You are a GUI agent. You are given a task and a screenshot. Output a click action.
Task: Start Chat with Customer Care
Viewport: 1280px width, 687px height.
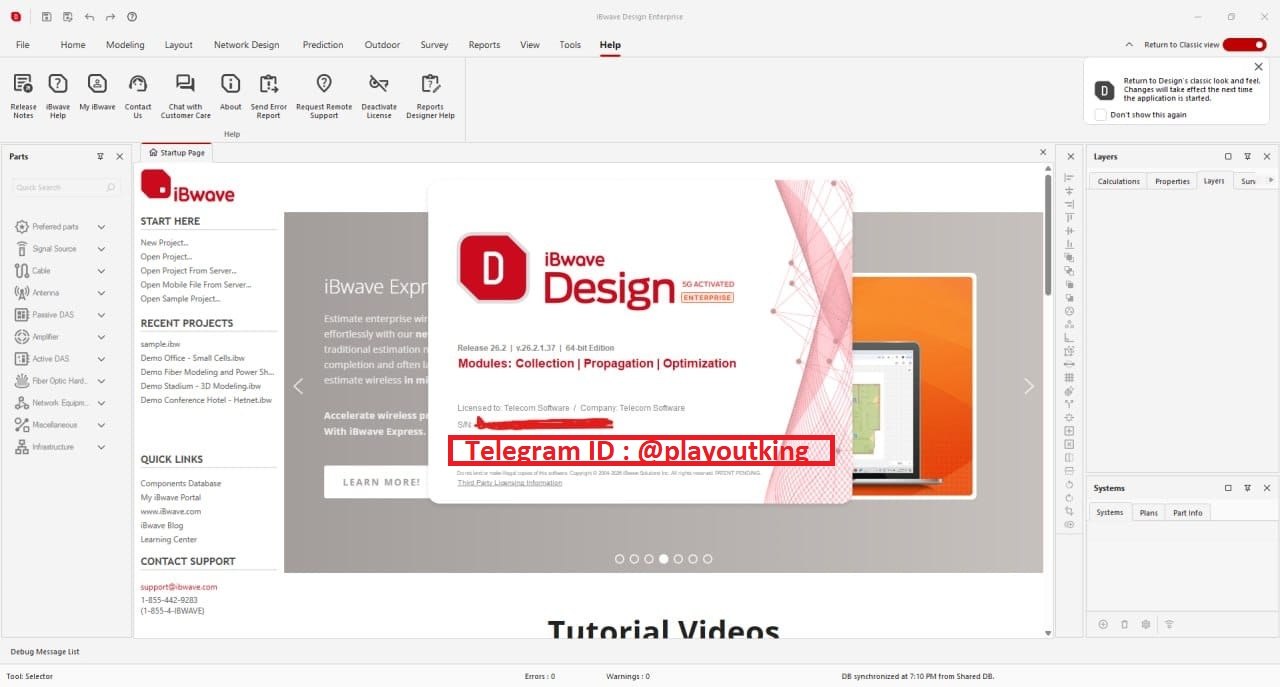point(185,96)
